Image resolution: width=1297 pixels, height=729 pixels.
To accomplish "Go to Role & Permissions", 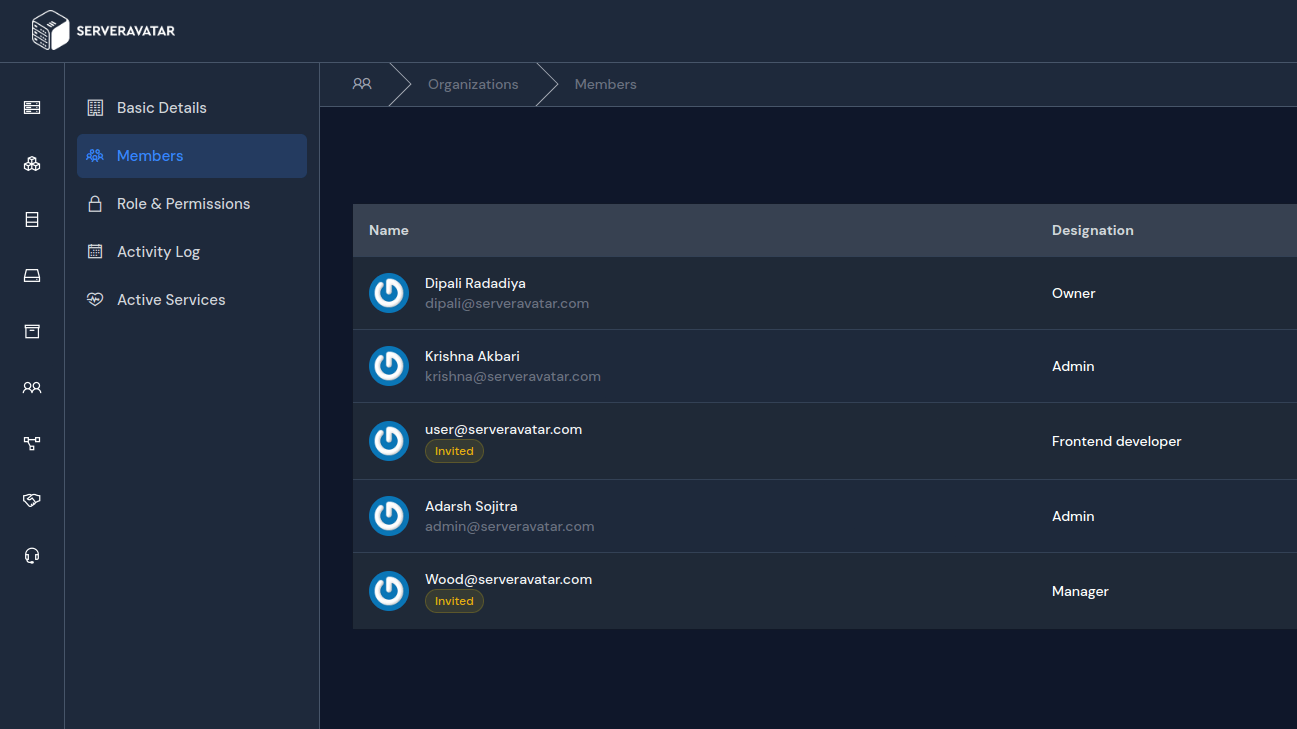I will (183, 204).
